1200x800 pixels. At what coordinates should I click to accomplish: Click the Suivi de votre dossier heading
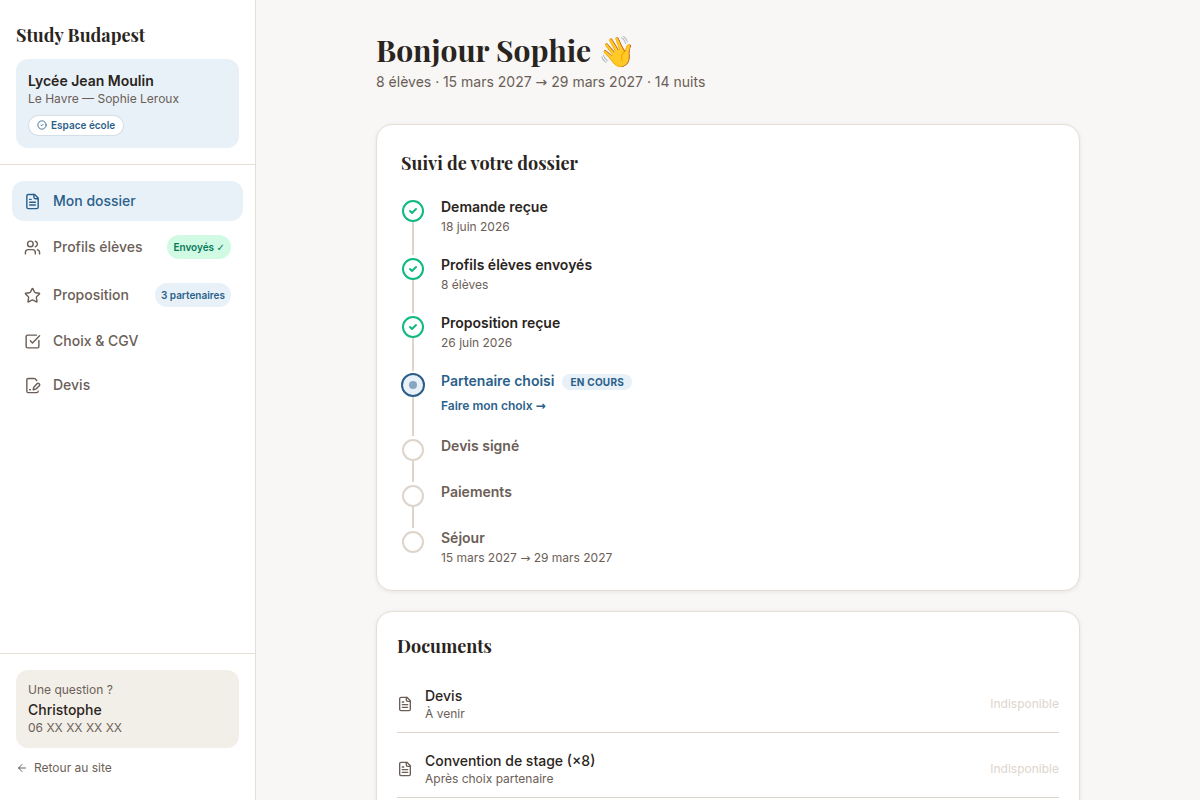click(489, 163)
